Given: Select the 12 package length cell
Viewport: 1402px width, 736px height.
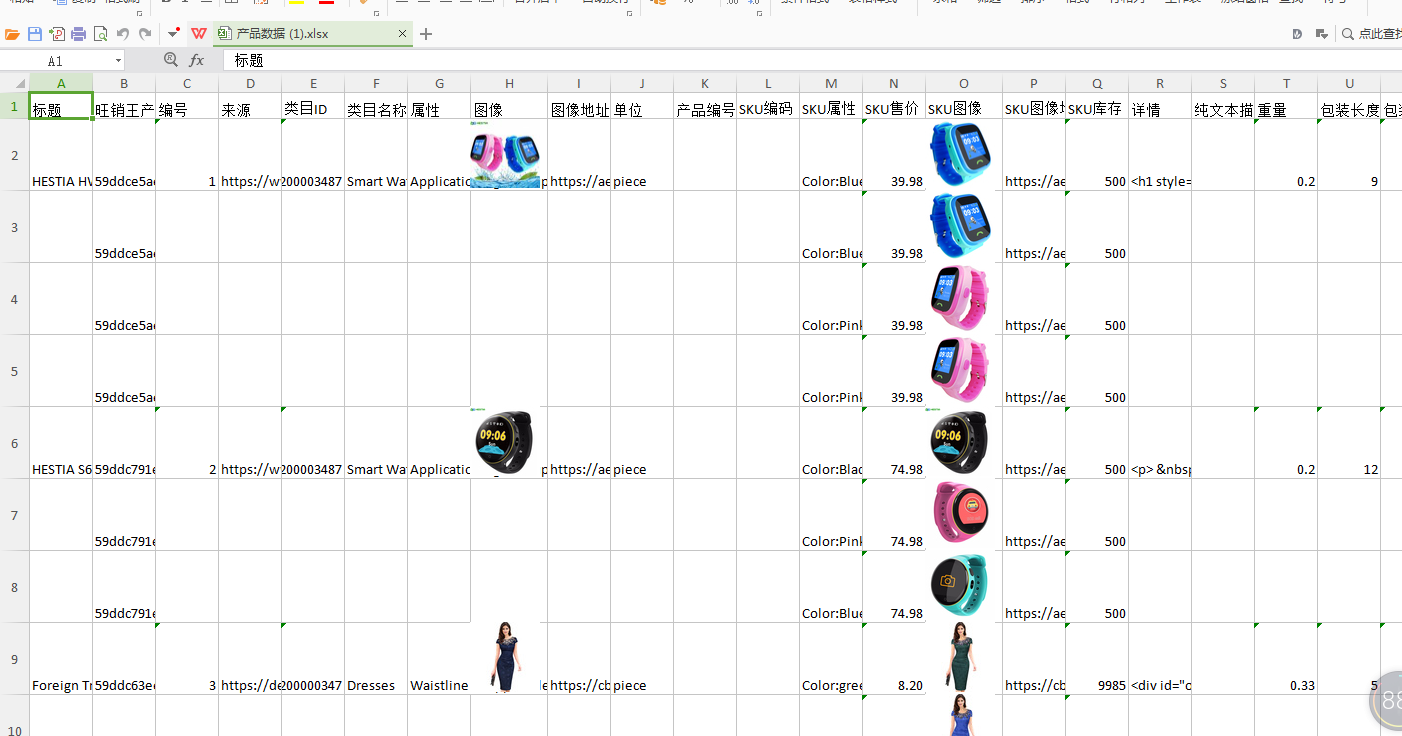Looking at the screenshot, I should tap(1349, 443).
